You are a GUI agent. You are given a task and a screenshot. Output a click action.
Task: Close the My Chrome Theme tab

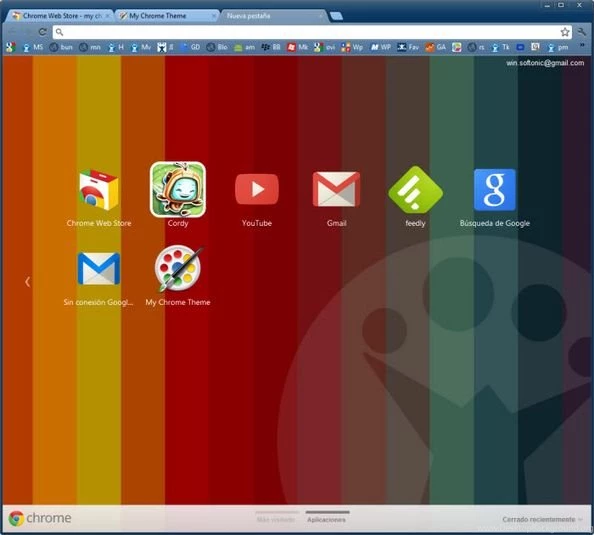pyautogui.click(x=213, y=16)
